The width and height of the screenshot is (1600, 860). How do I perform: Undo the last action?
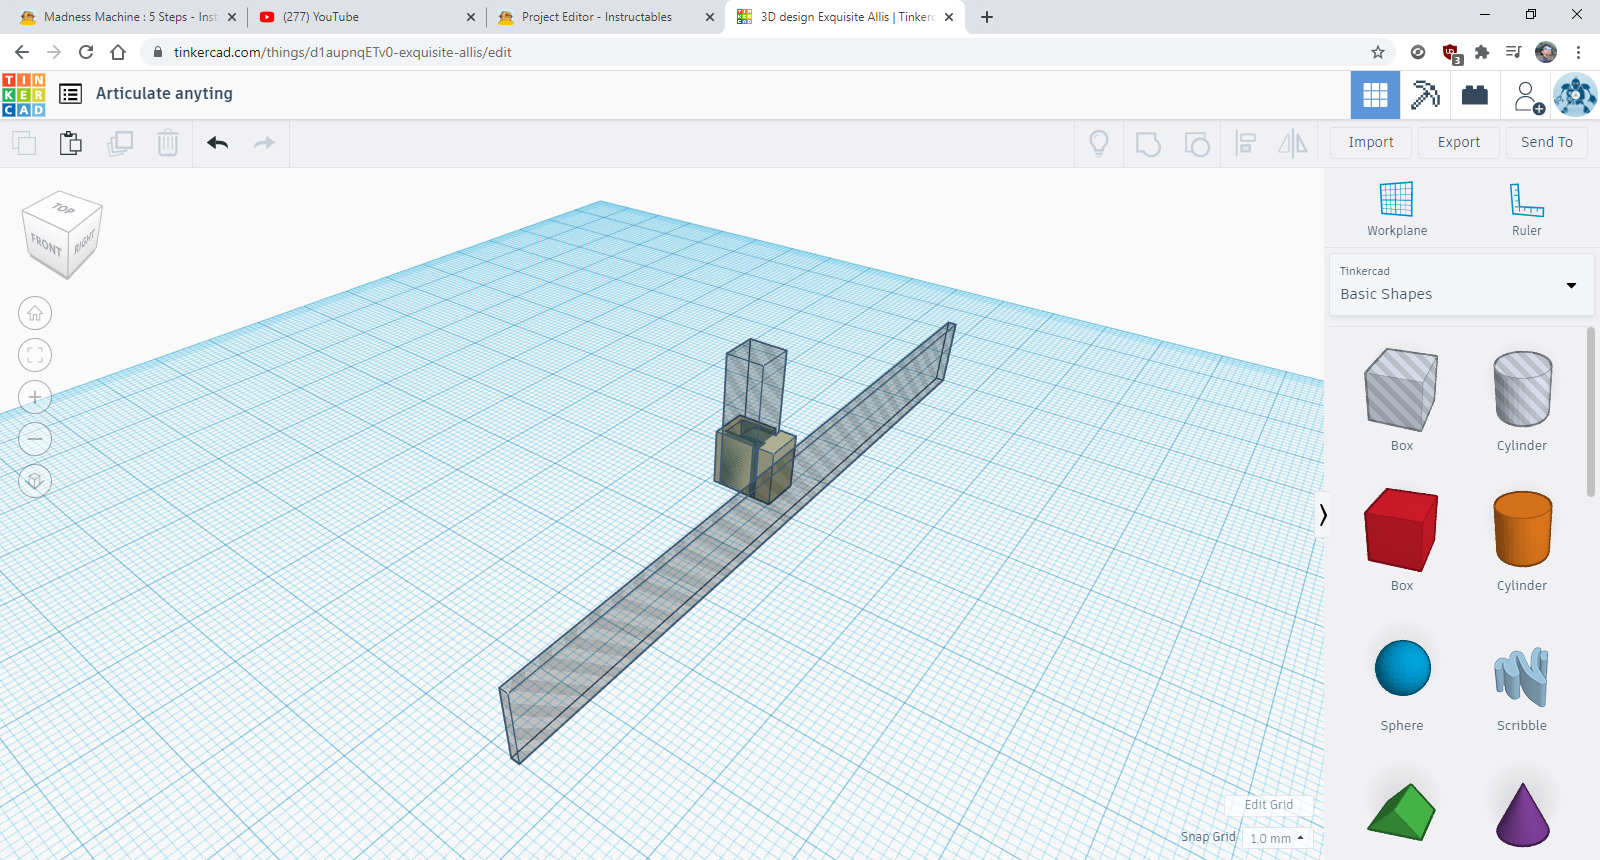tap(218, 143)
